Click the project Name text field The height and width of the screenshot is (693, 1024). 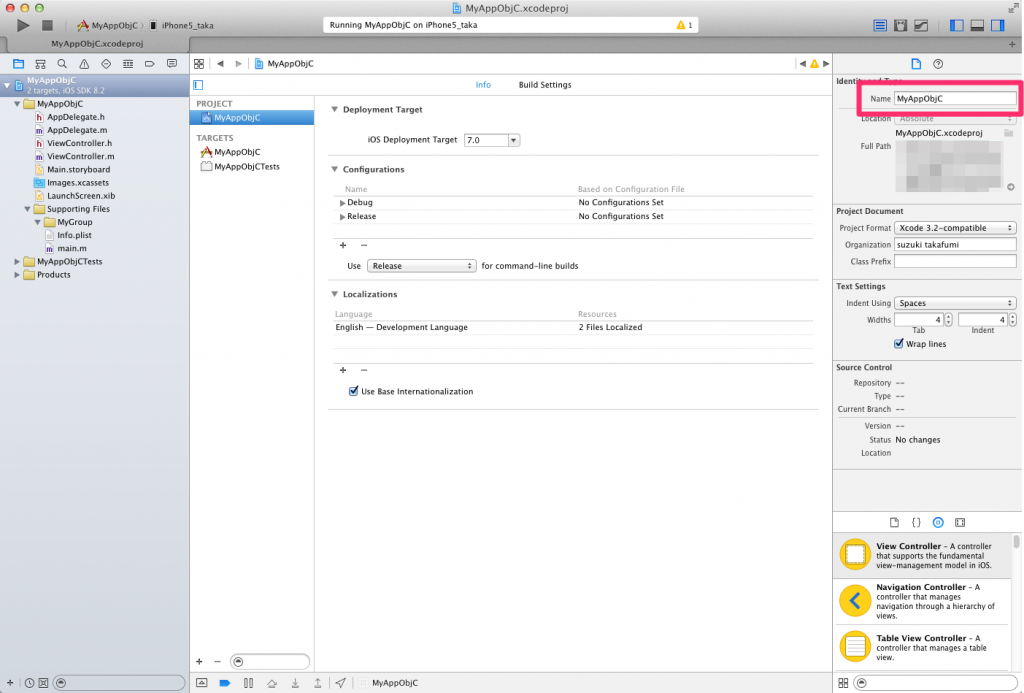[954, 99]
